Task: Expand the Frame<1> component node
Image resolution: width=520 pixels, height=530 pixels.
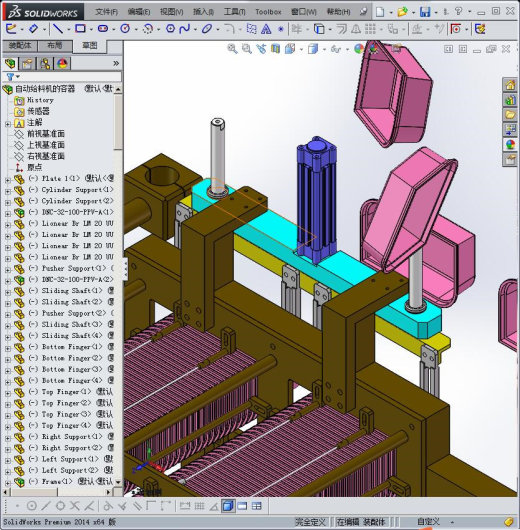Action: (7, 483)
